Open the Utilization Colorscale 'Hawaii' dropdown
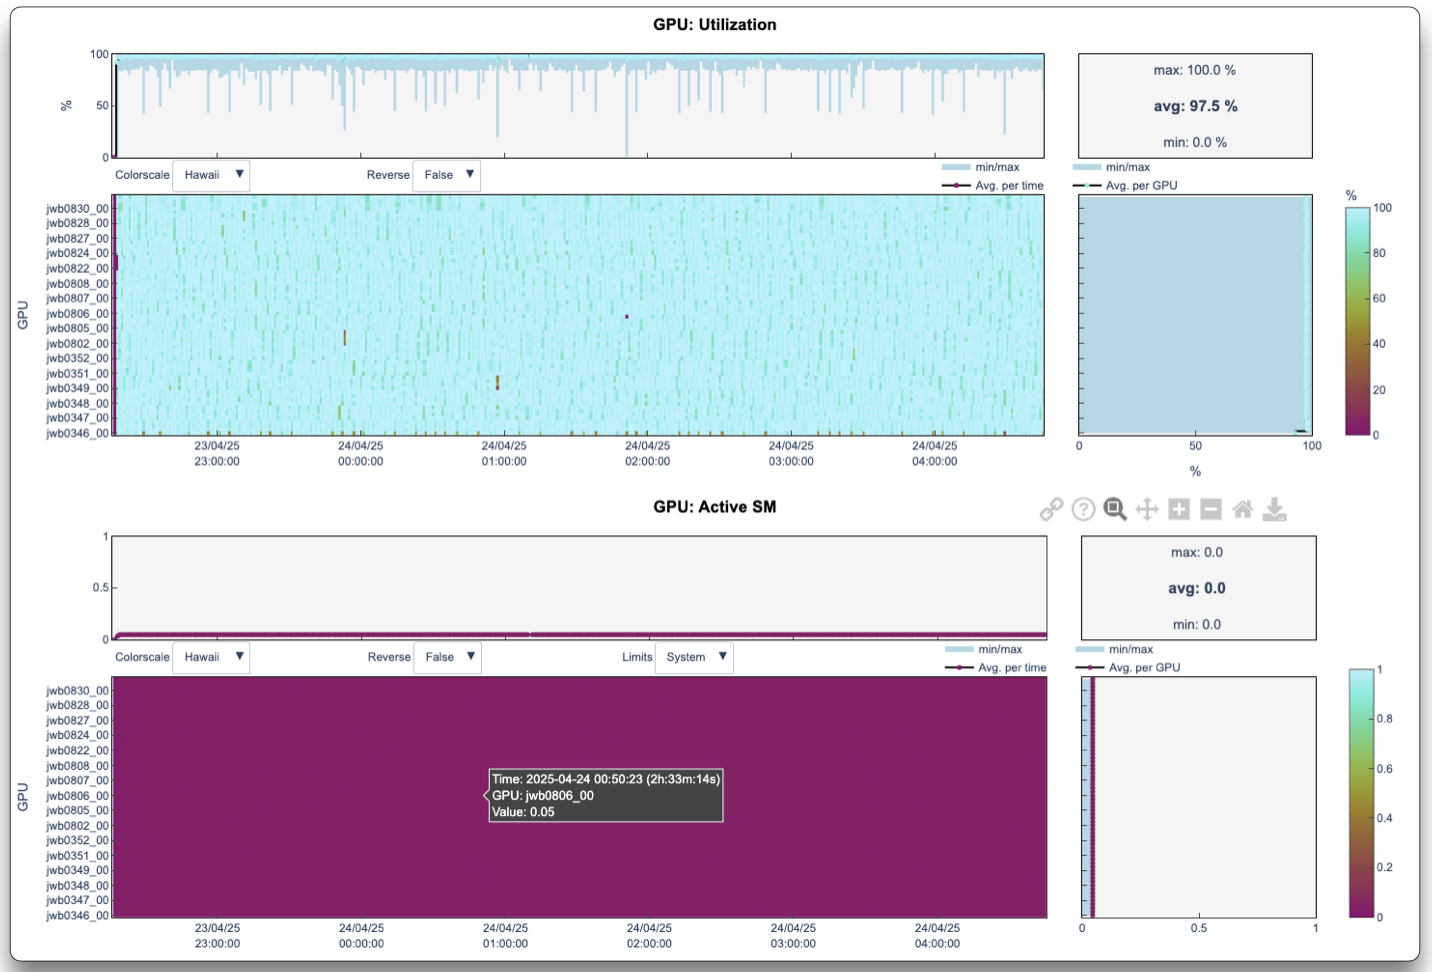Screen dimensions: 1432x972 click(x=211, y=175)
